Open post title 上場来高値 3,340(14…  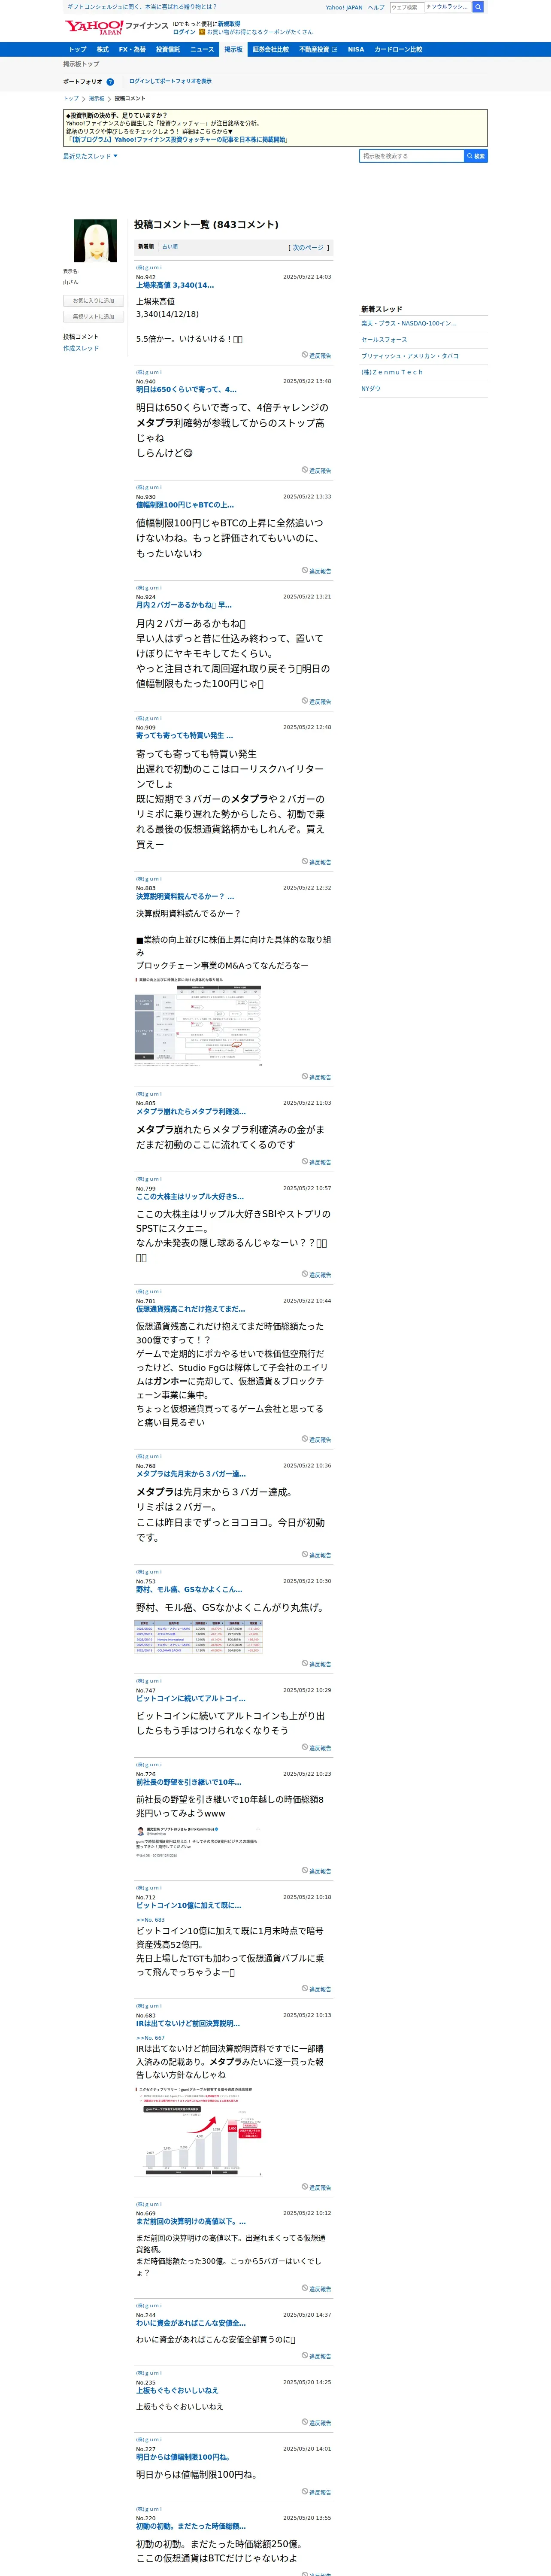(175, 285)
